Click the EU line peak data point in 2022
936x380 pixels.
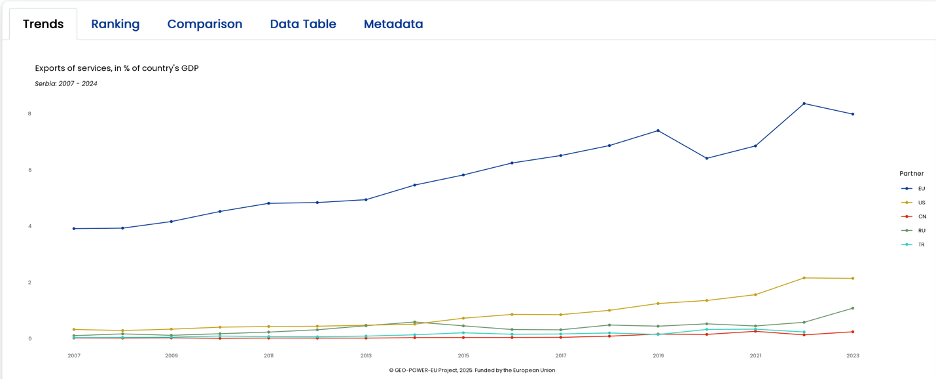pyautogui.click(x=804, y=103)
